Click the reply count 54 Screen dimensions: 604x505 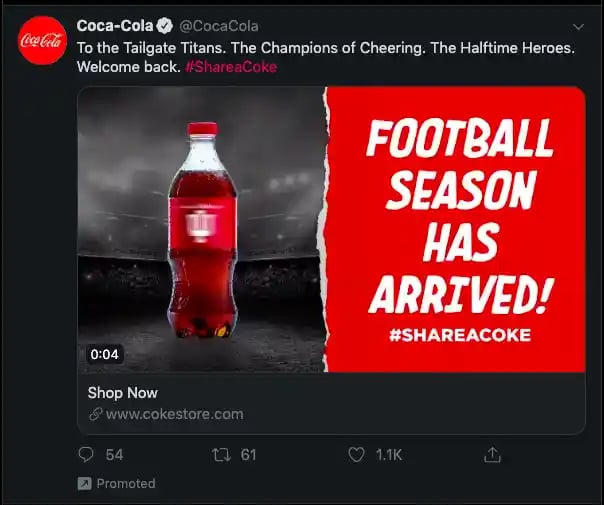[114, 455]
